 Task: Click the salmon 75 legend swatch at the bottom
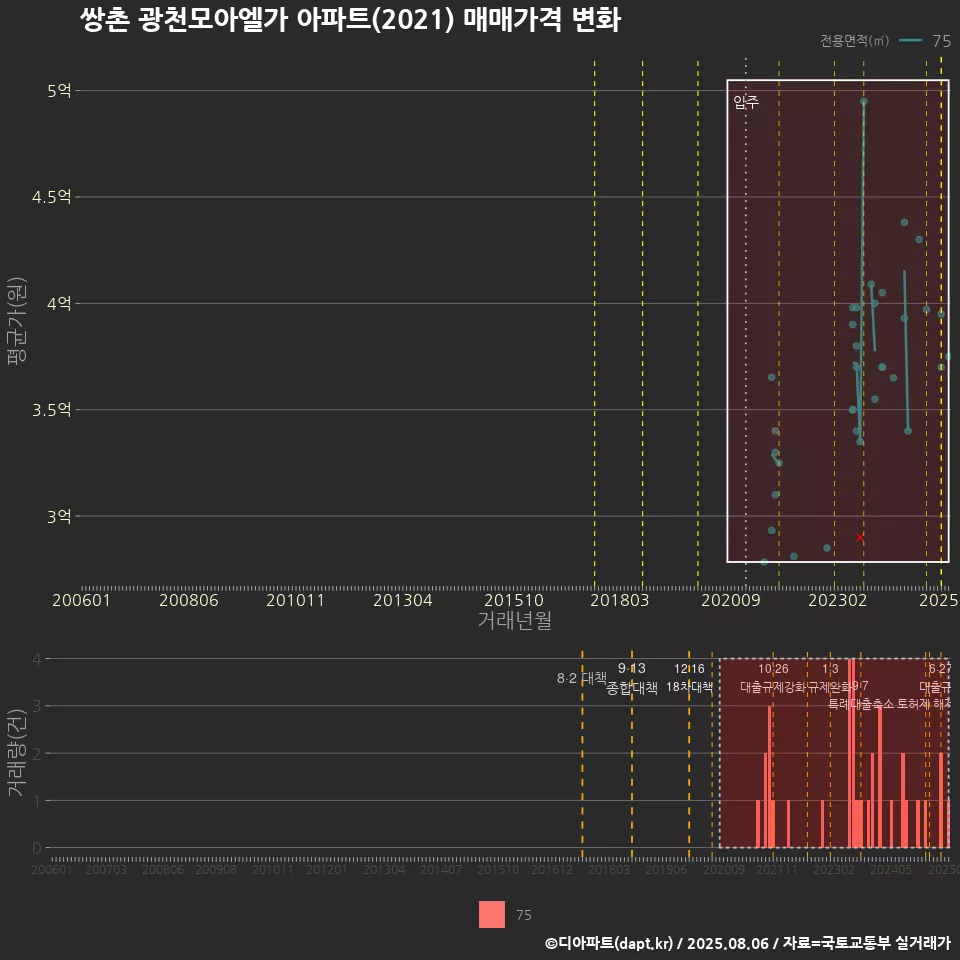coord(492,914)
